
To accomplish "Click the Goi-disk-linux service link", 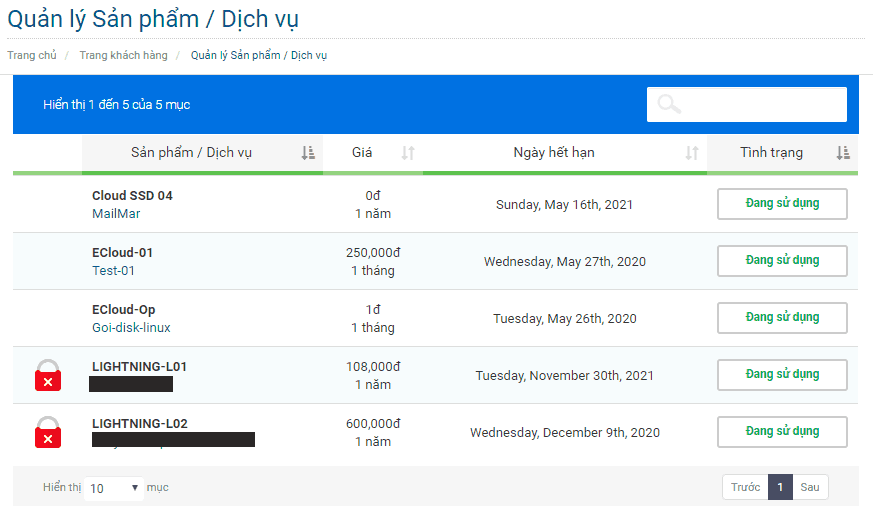I will (131, 327).
